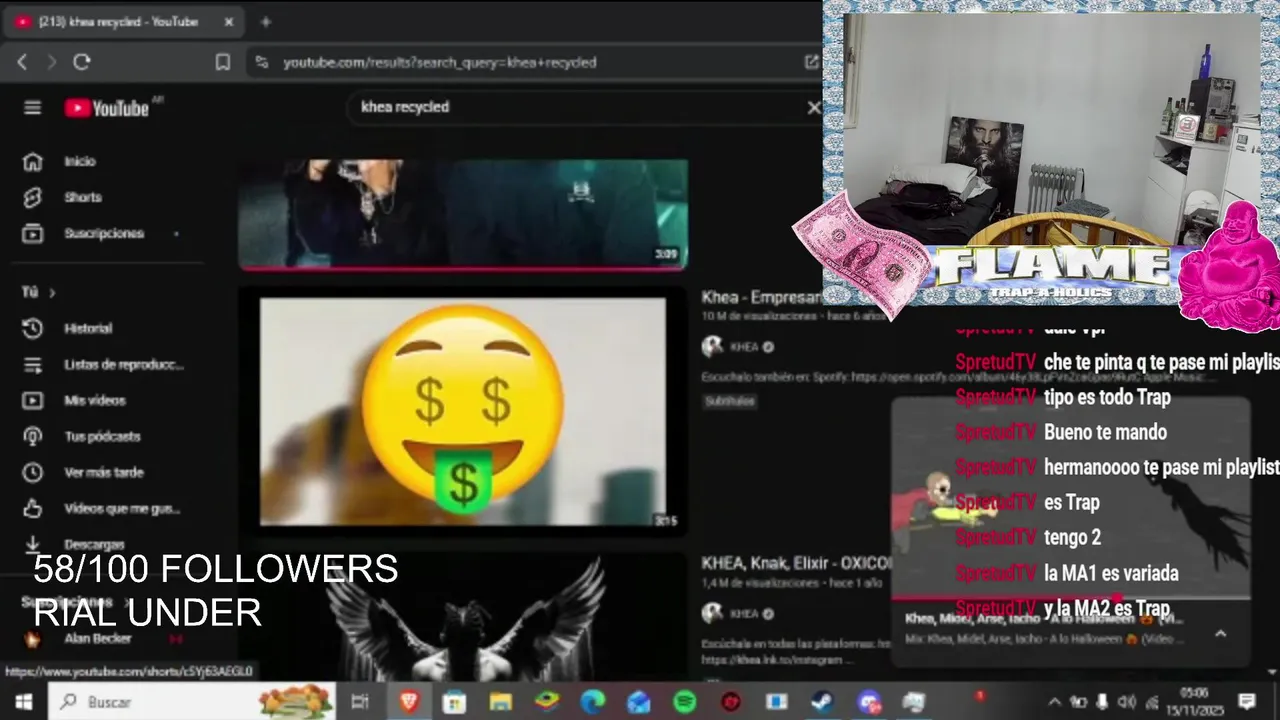Click the YouTube logo

[x=107, y=108]
